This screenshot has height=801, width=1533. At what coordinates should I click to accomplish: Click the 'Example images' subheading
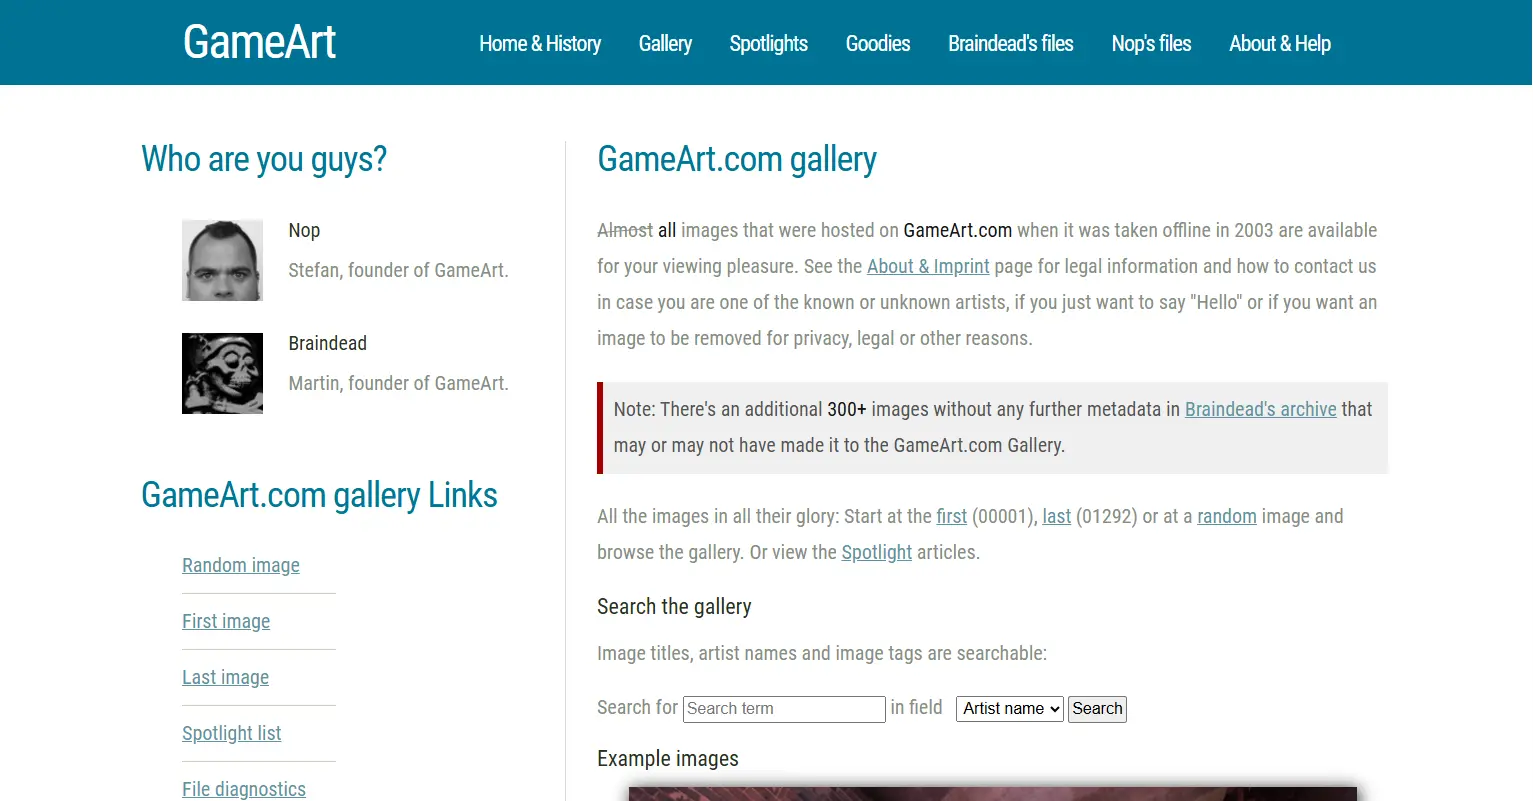pyautogui.click(x=668, y=759)
